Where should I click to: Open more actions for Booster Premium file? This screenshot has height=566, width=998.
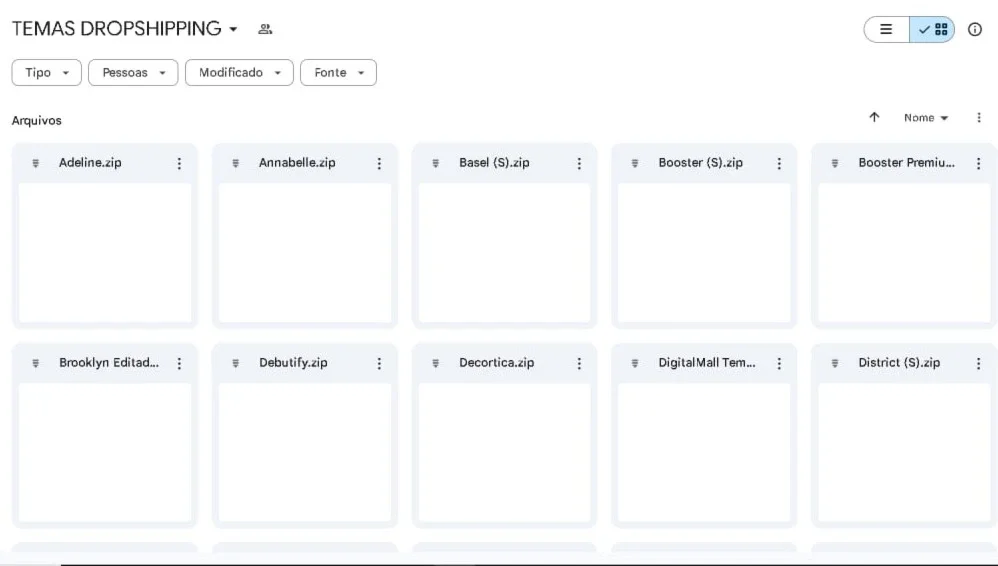click(x=978, y=164)
